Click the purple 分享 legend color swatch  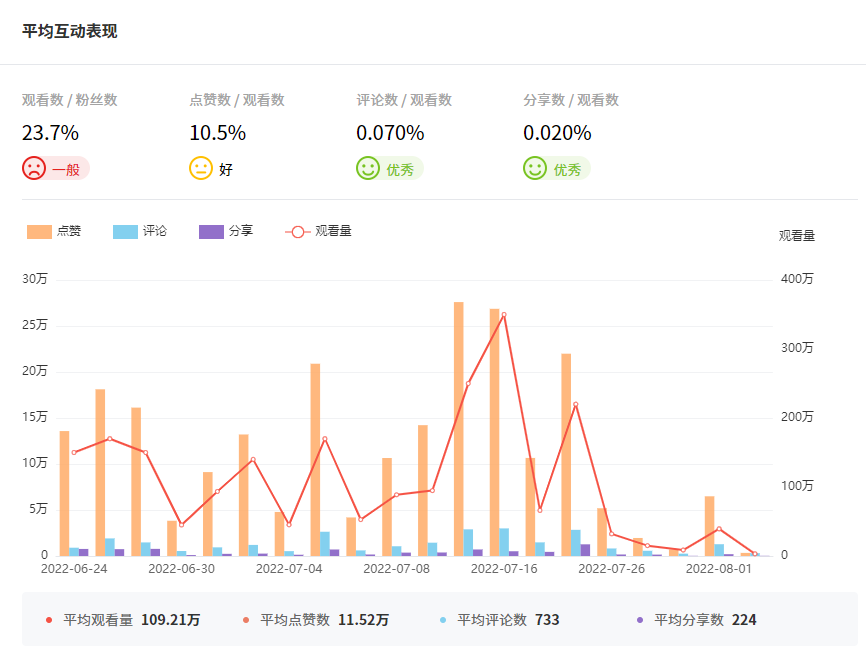211,231
